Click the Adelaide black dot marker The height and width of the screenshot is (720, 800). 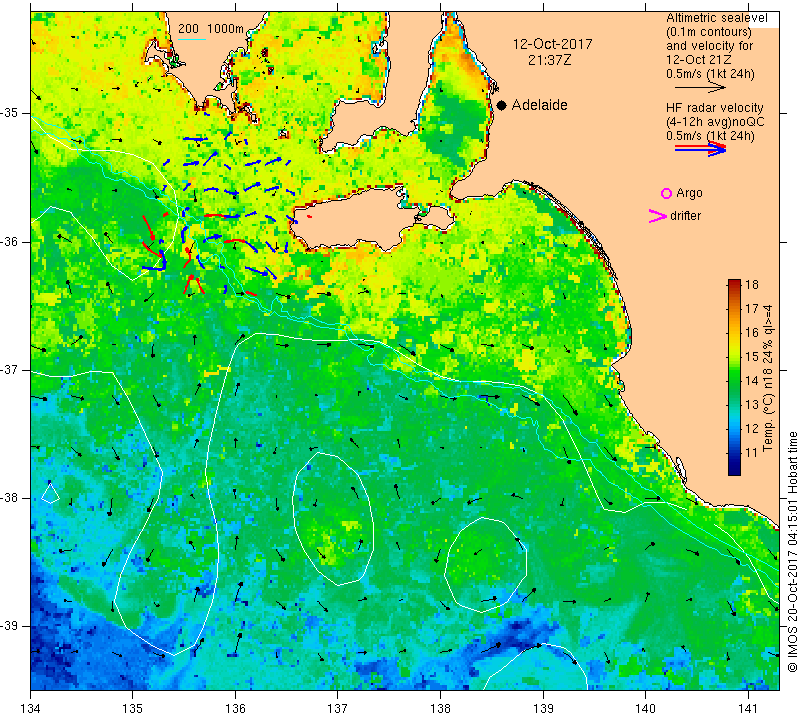(502, 105)
